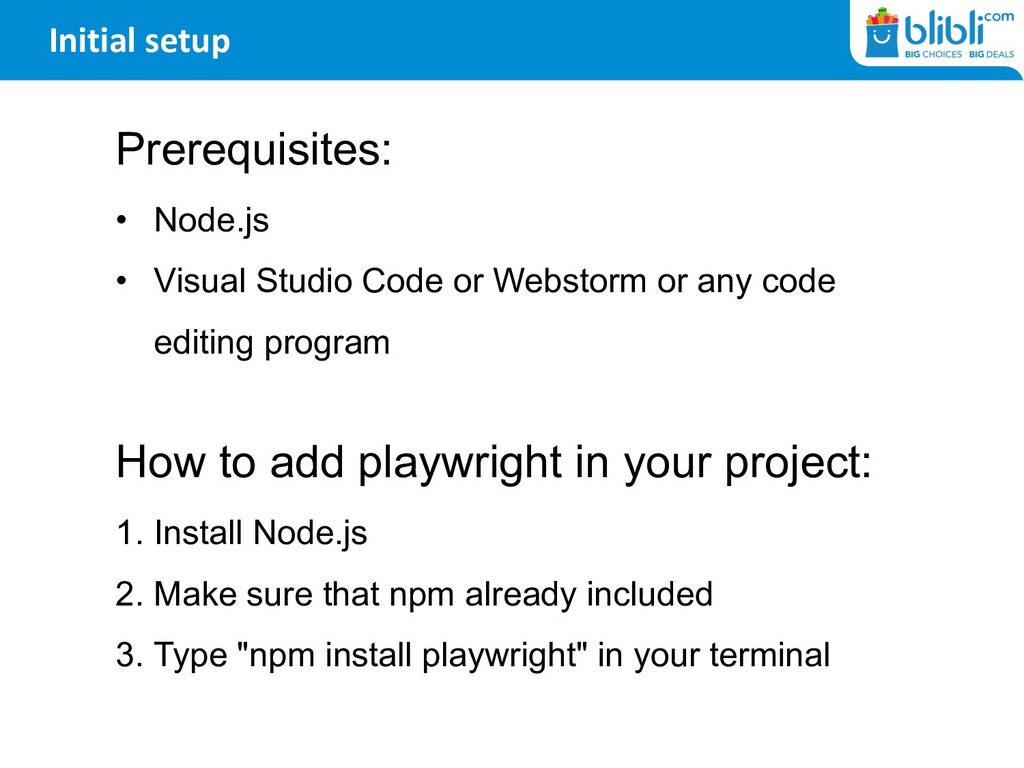Click the Prerequisites heading

click(x=253, y=150)
